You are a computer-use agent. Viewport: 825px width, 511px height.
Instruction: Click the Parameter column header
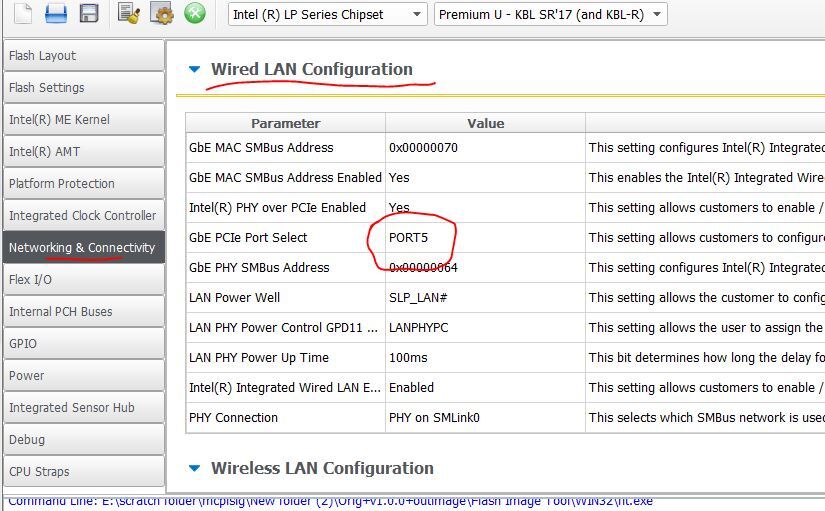tap(285, 124)
